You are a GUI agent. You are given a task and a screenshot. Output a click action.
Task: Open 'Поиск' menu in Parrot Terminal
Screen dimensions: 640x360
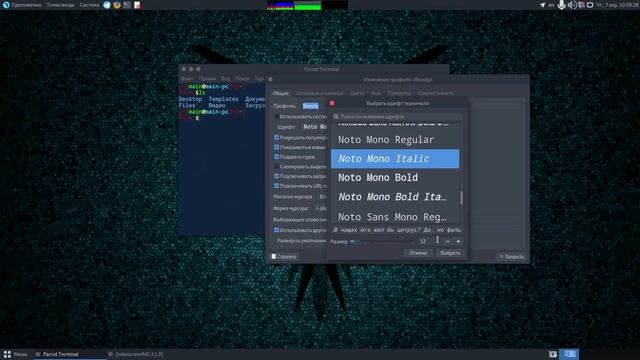pyautogui.click(x=242, y=78)
